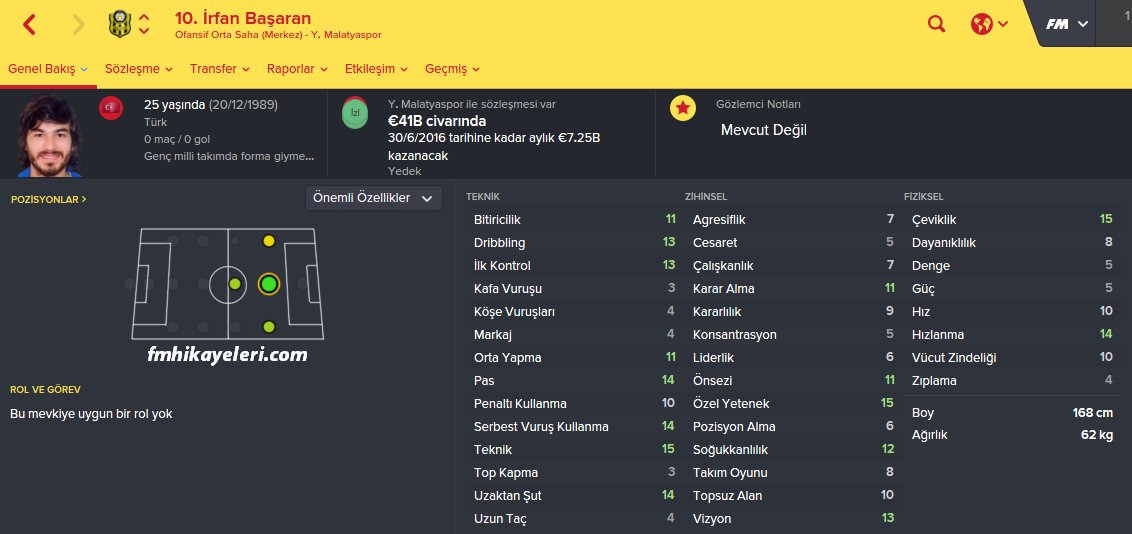Open the world globe menu
The image size is (1132, 534).
(989, 24)
